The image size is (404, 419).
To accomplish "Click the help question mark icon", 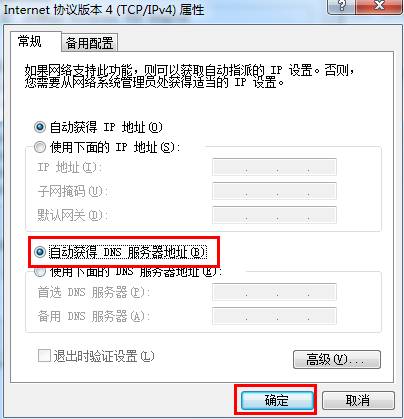I will (x=341, y=6).
